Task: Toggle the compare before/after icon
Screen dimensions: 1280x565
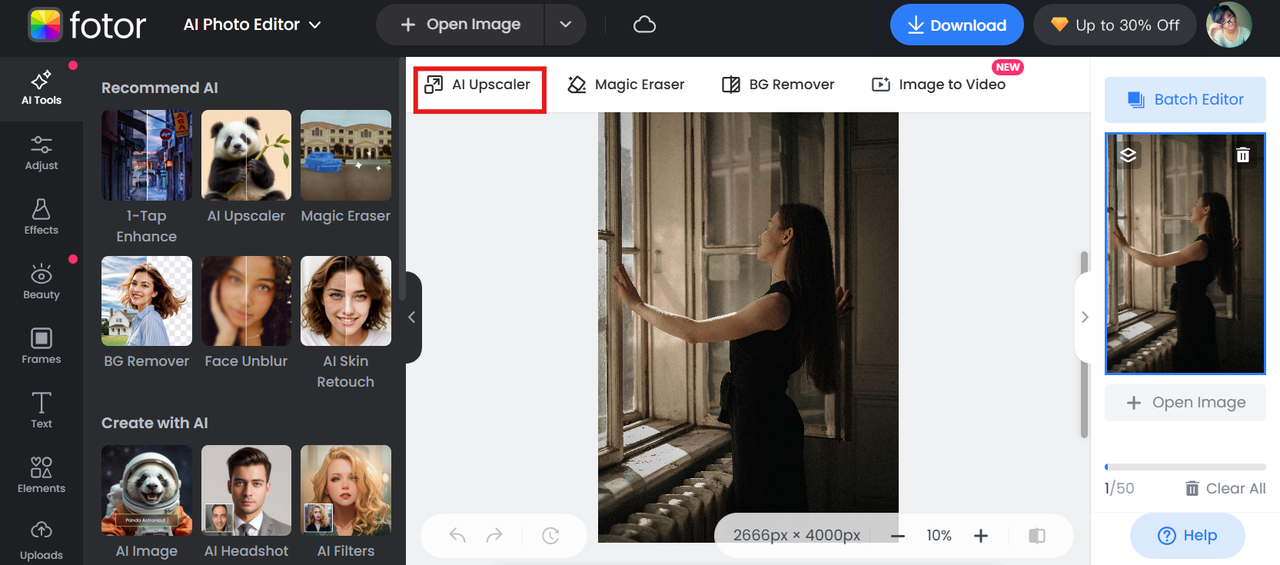Action: (1037, 536)
